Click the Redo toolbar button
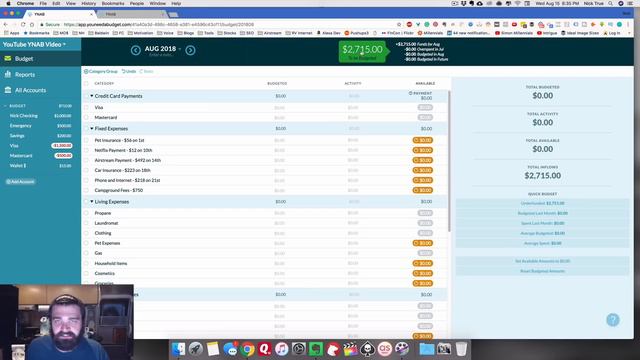 click(x=147, y=71)
